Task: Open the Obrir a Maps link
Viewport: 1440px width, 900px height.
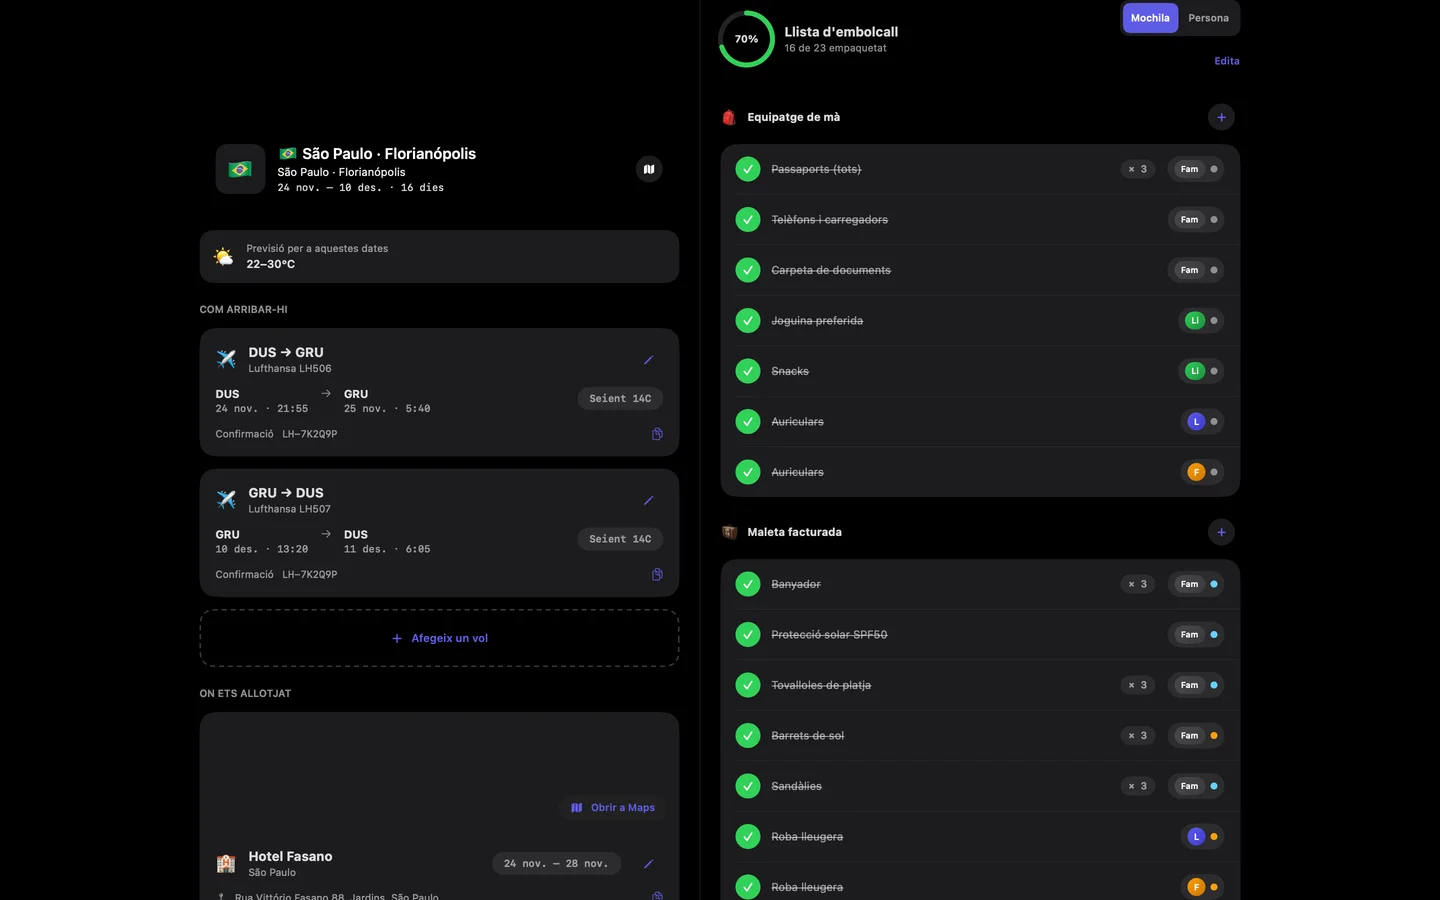Action: [x=613, y=807]
